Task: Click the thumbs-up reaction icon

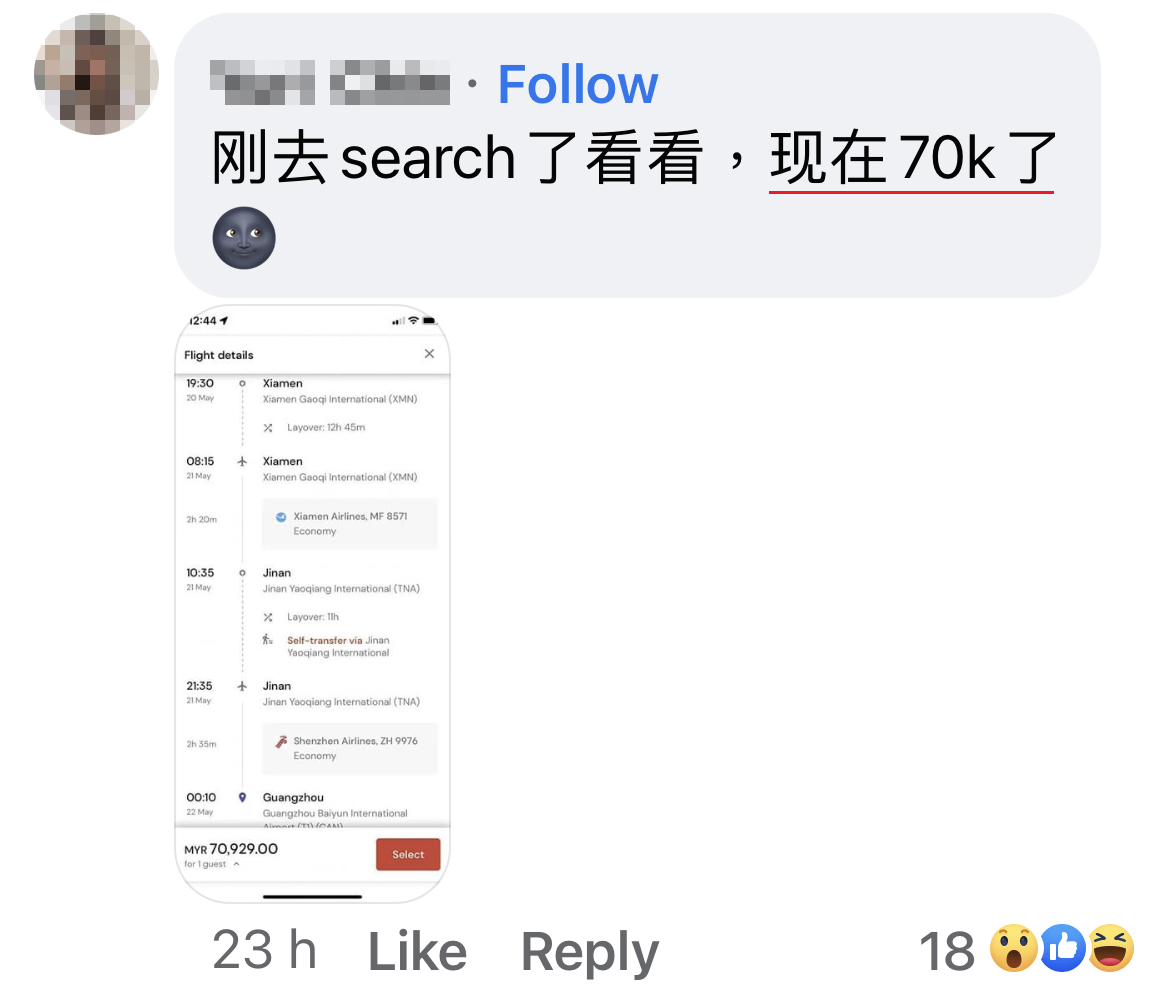Action: point(1063,948)
